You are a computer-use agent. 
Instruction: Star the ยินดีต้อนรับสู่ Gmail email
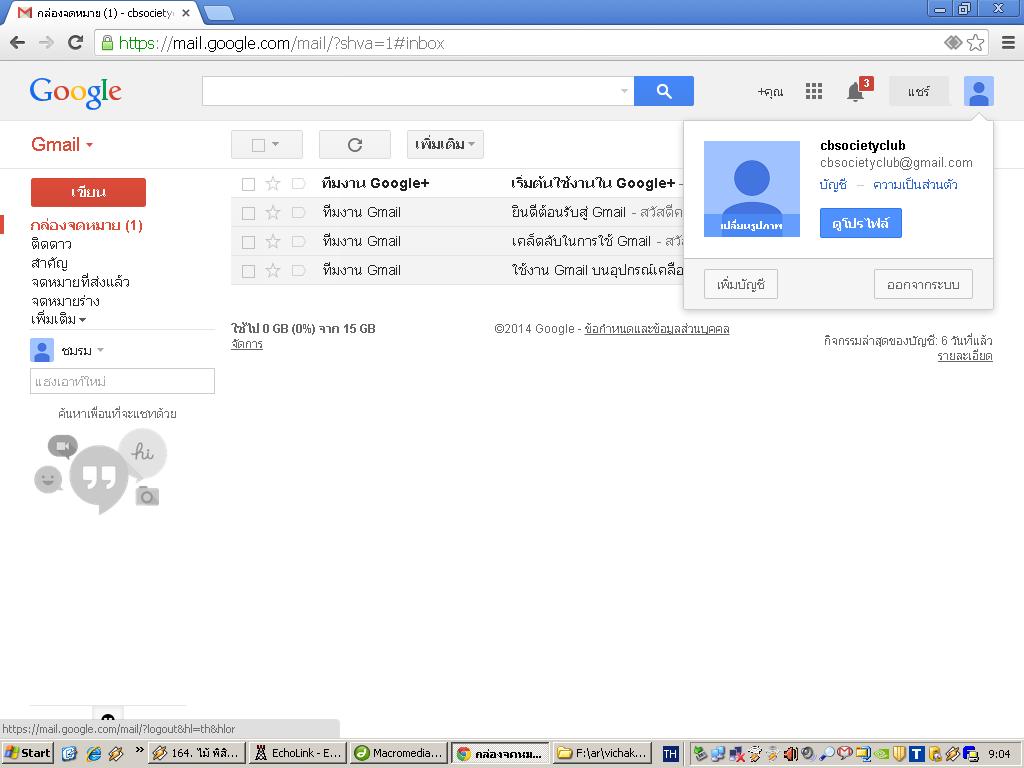tap(273, 212)
